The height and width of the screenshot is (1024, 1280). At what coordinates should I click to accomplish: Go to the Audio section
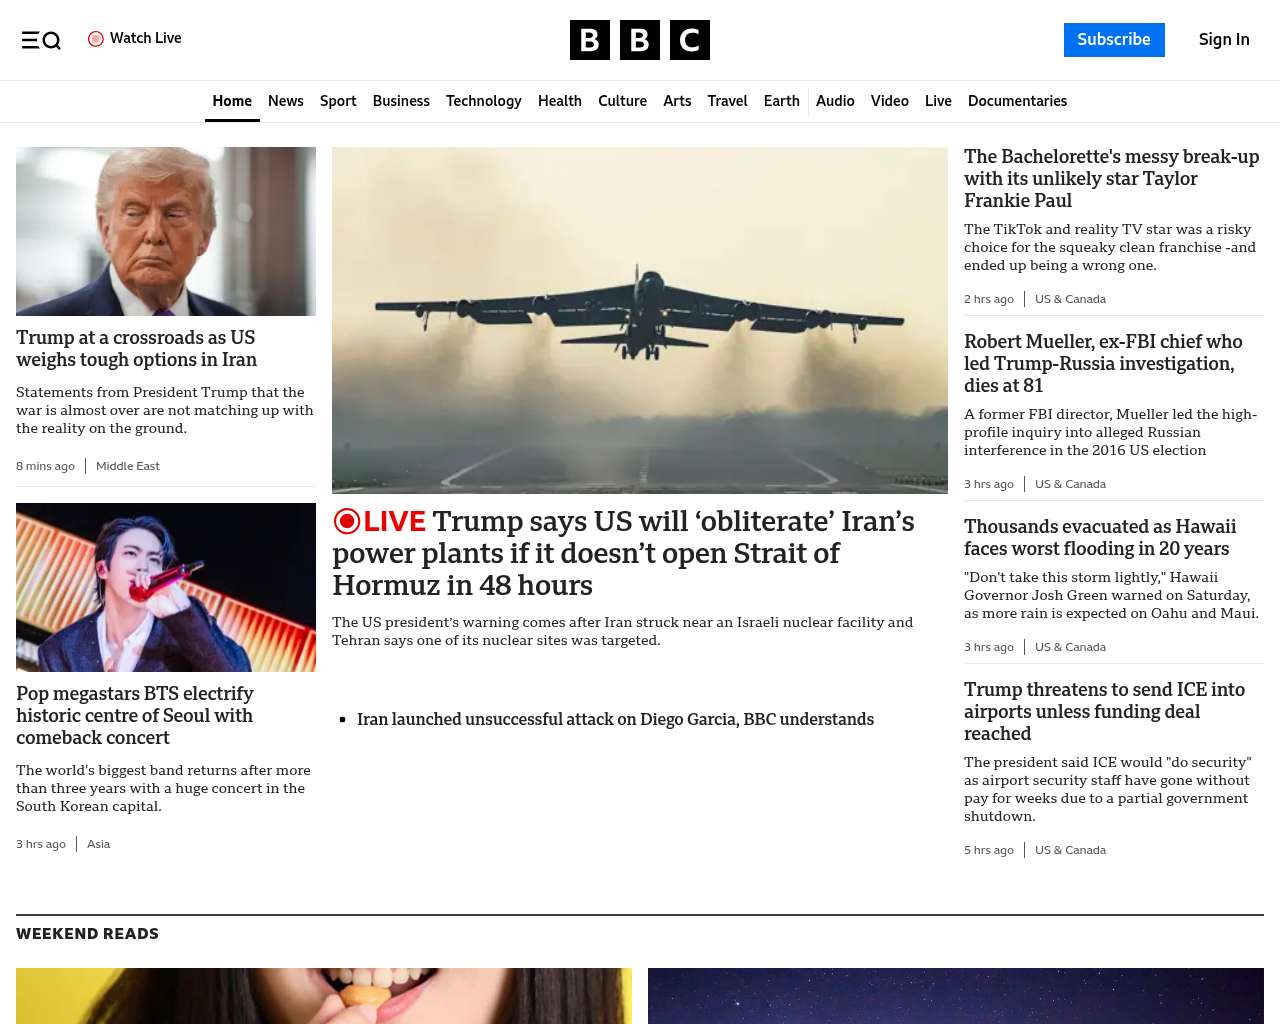(x=835, y=101)
